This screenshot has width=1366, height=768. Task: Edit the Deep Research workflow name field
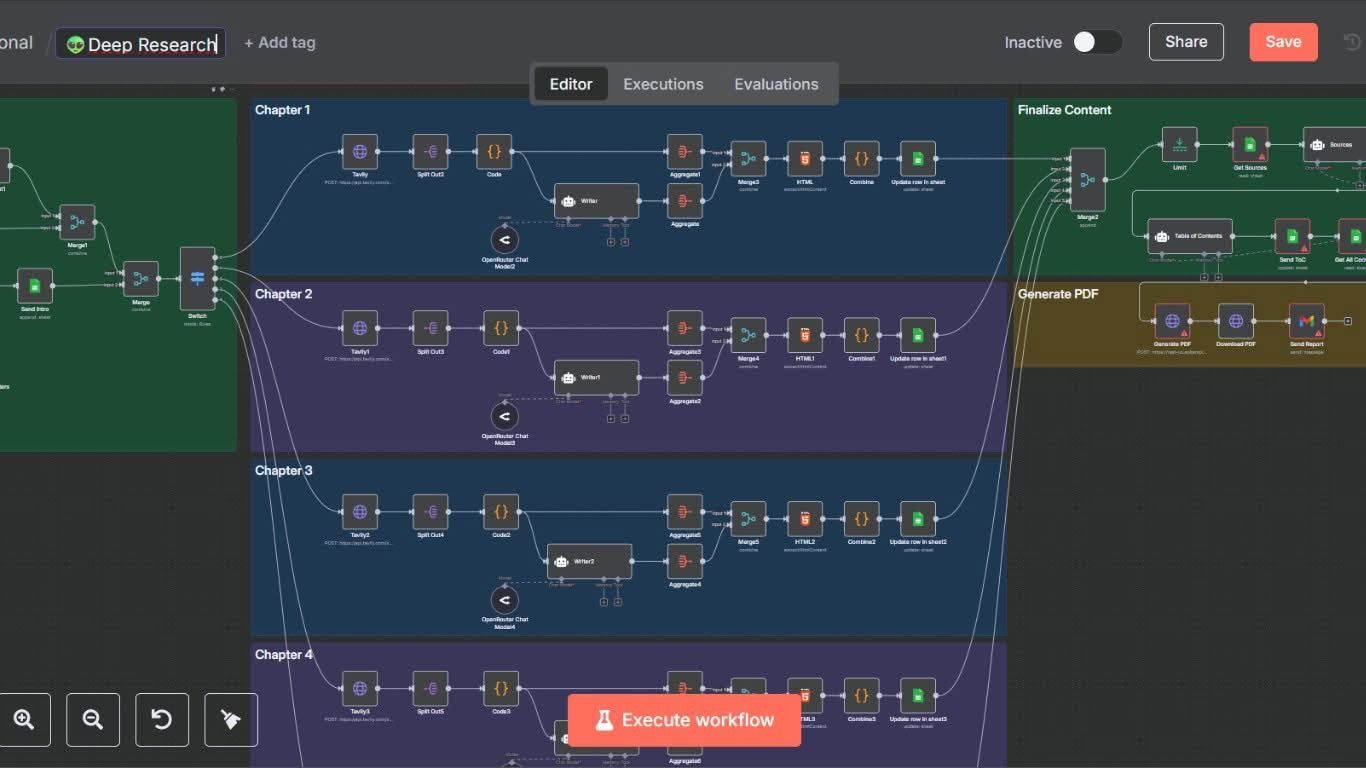pyautogui.click(x=140, y=44)
